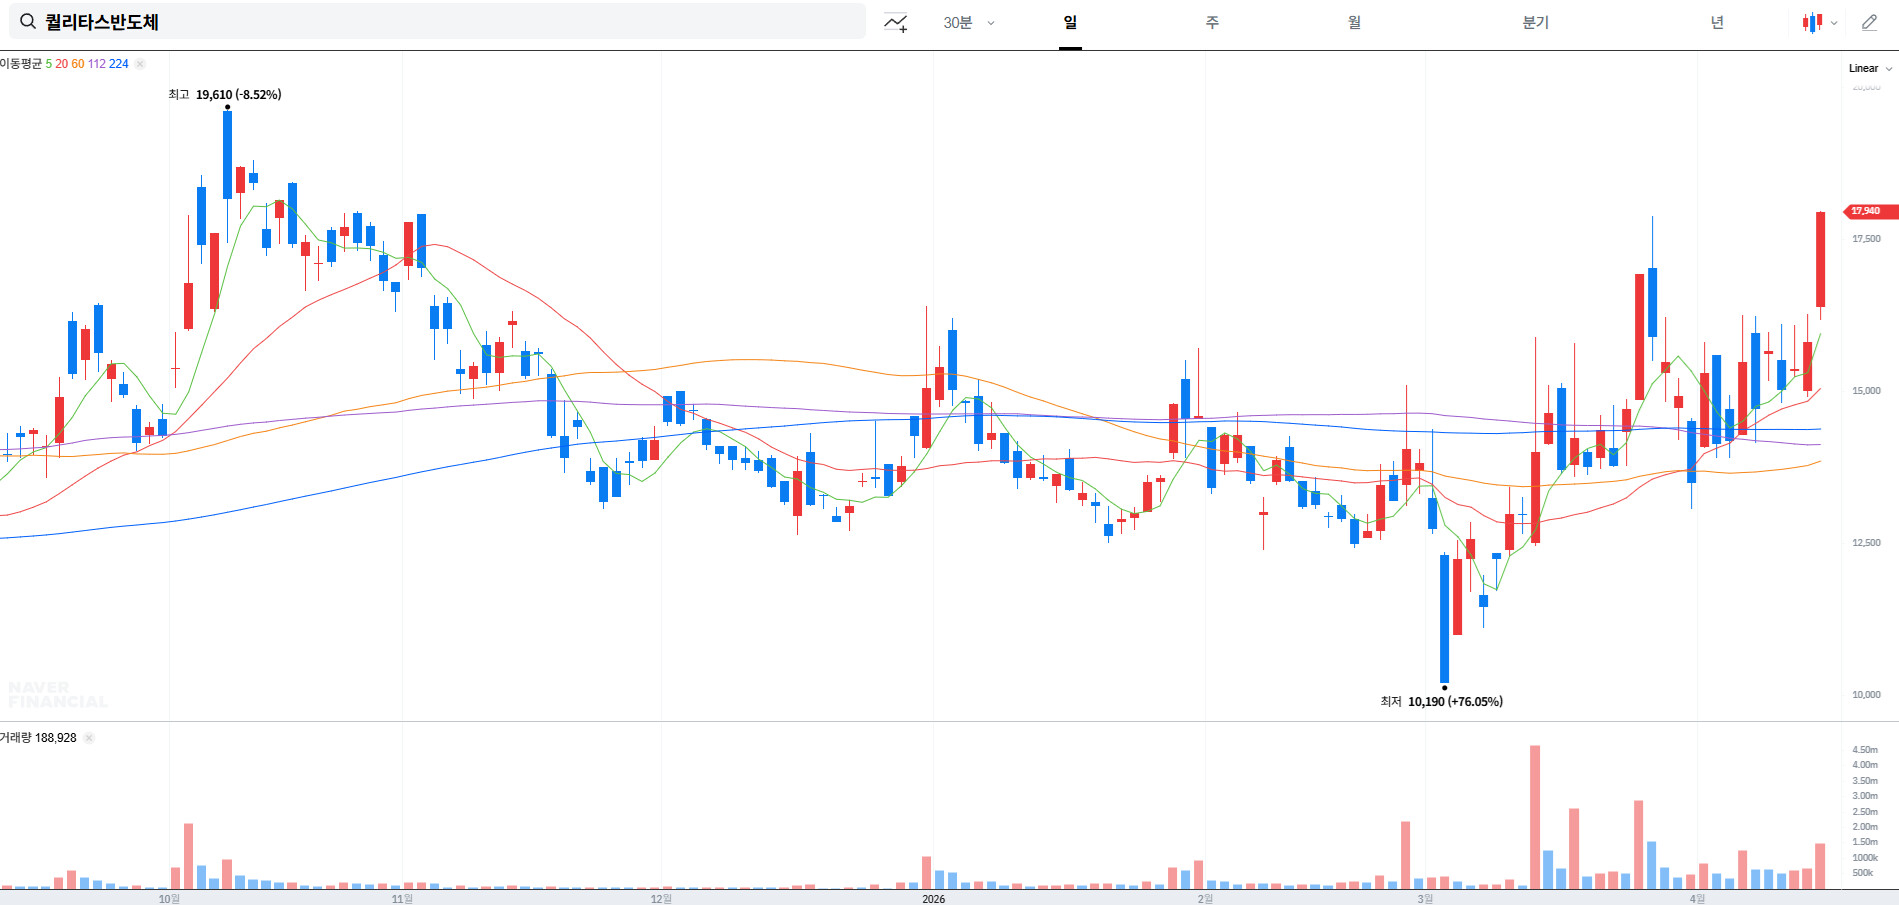Select the red 20 moving average period
1899x905 pixels.
pyautogui.click(x=62, y=64)
